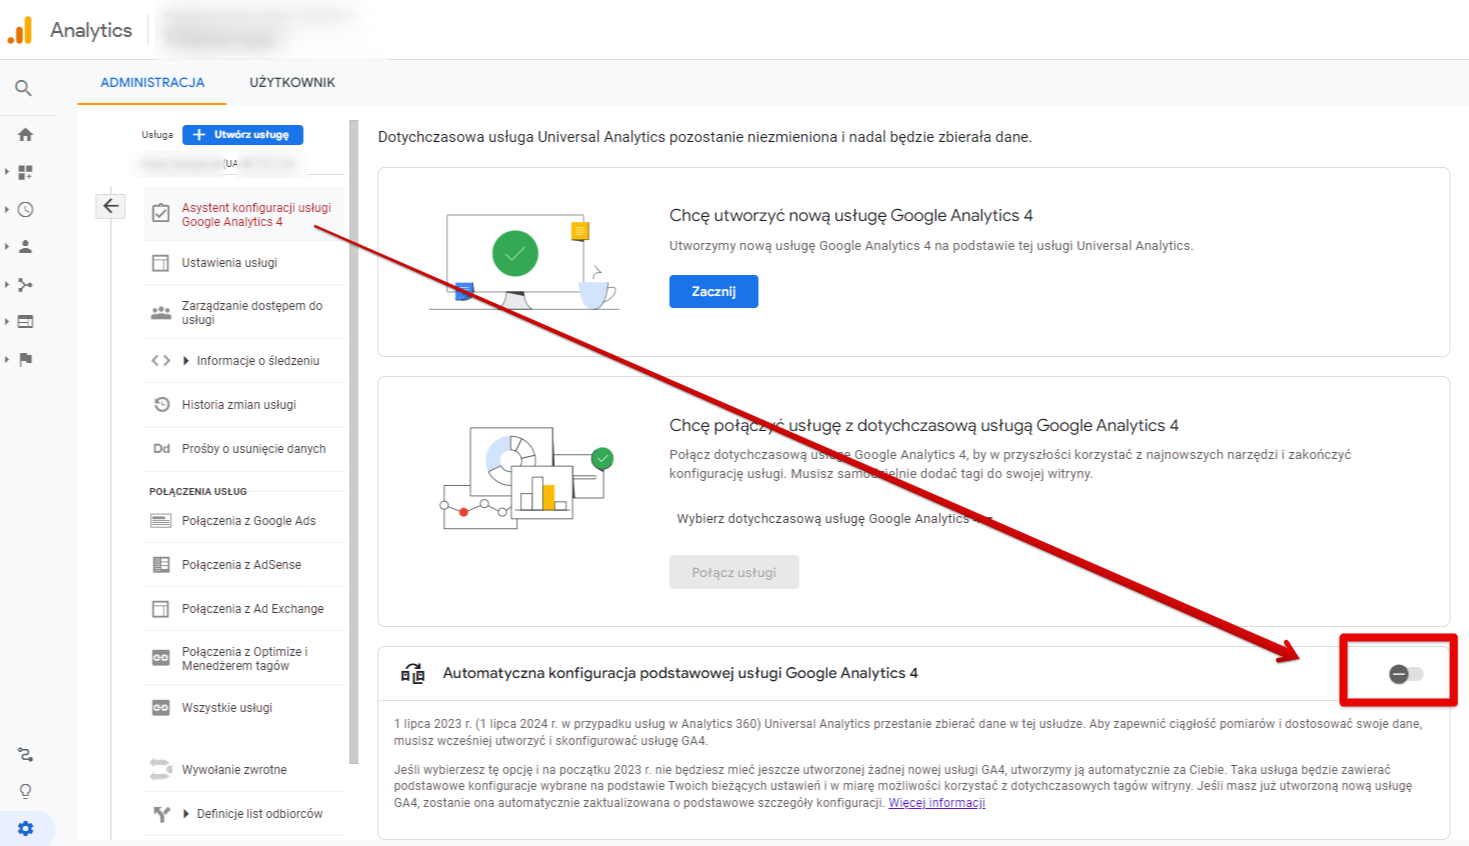Image resolution: width=1469 pixels, height=846 pixels.
Task: Open the clock Realtime reports icon
Action: coord(25,210)
